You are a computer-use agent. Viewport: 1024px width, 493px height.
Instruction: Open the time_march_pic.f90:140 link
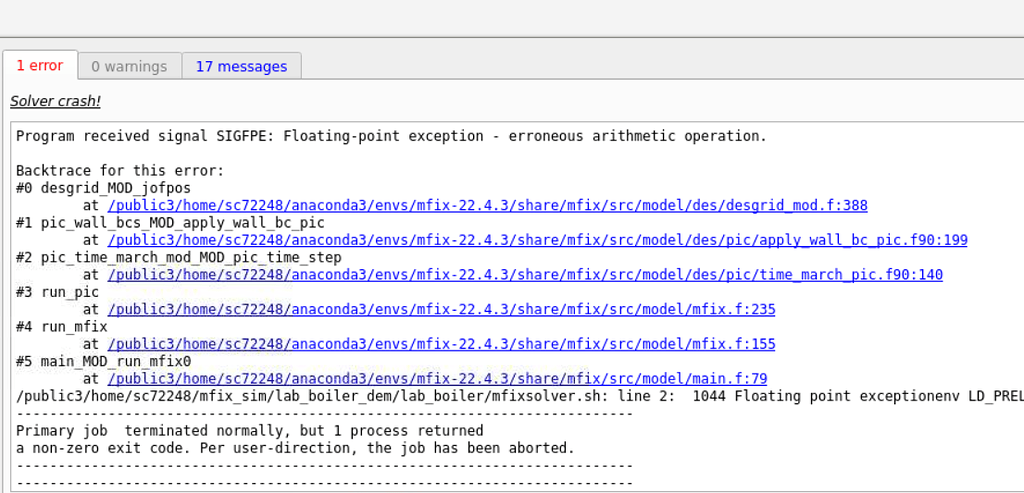[525, 275]
